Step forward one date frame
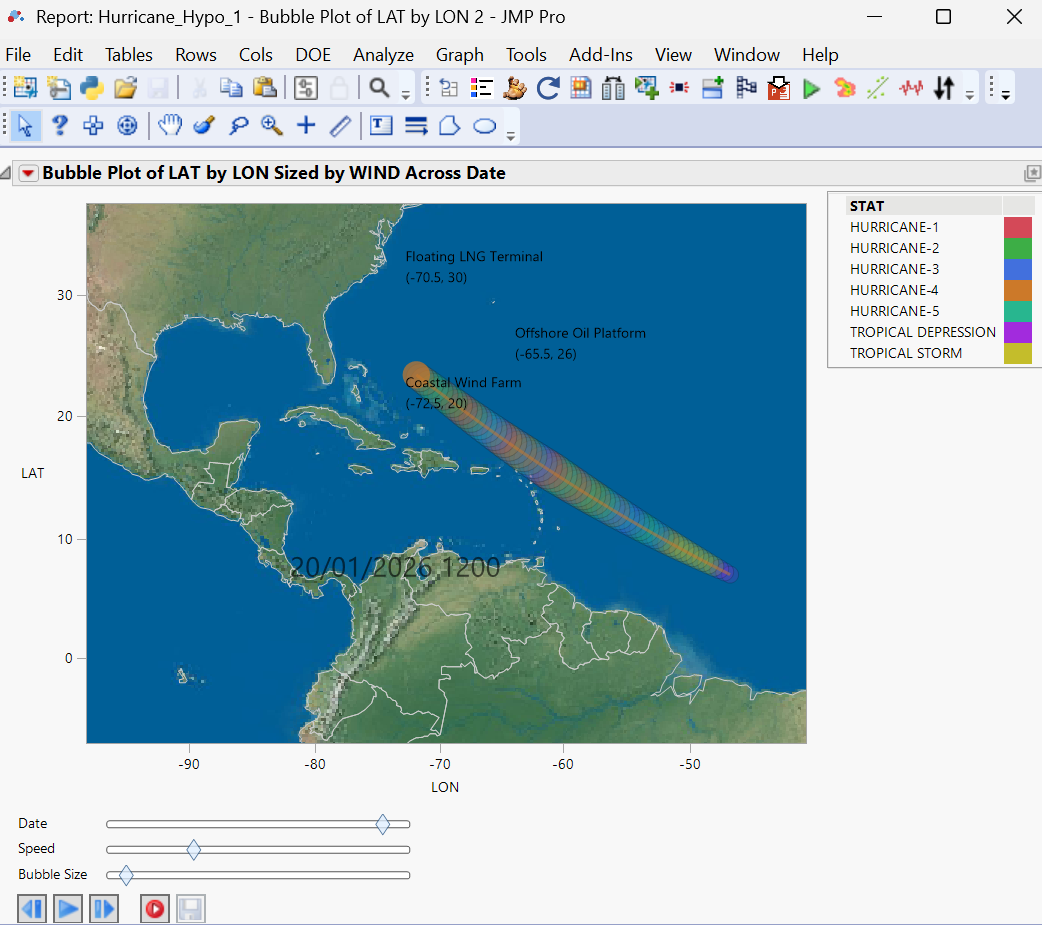Image resolution: width=1042 pixels, height=925 pixels. pos(104,908)
